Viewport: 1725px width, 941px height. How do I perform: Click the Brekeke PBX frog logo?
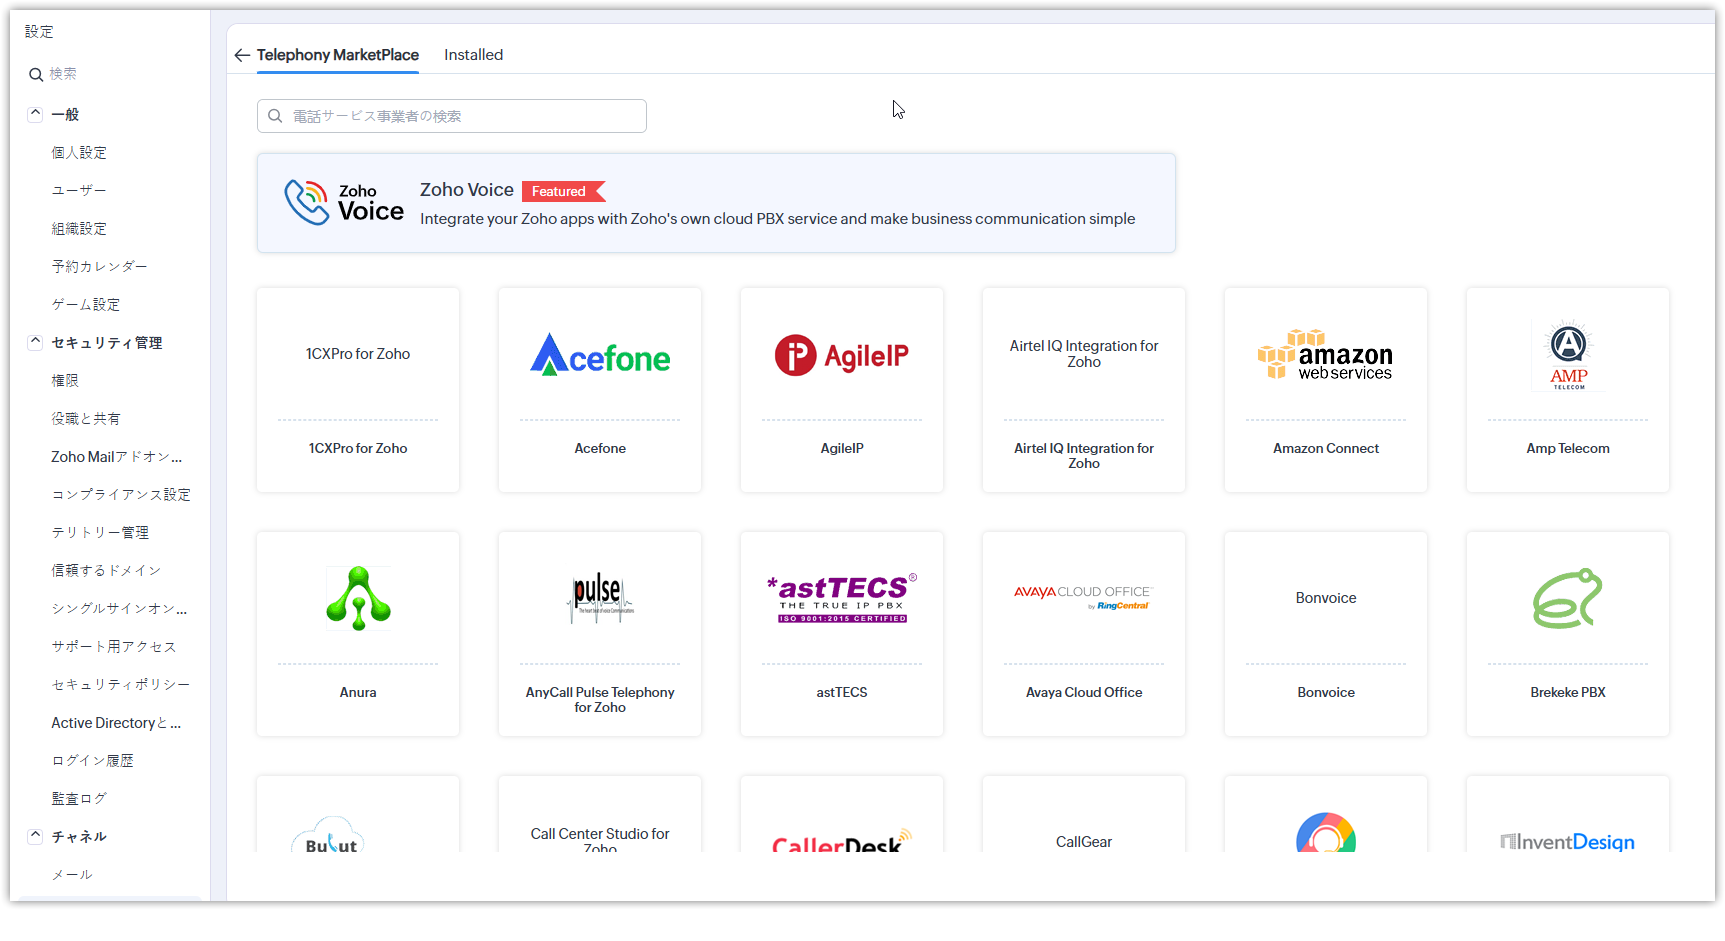coord(1568,598)
